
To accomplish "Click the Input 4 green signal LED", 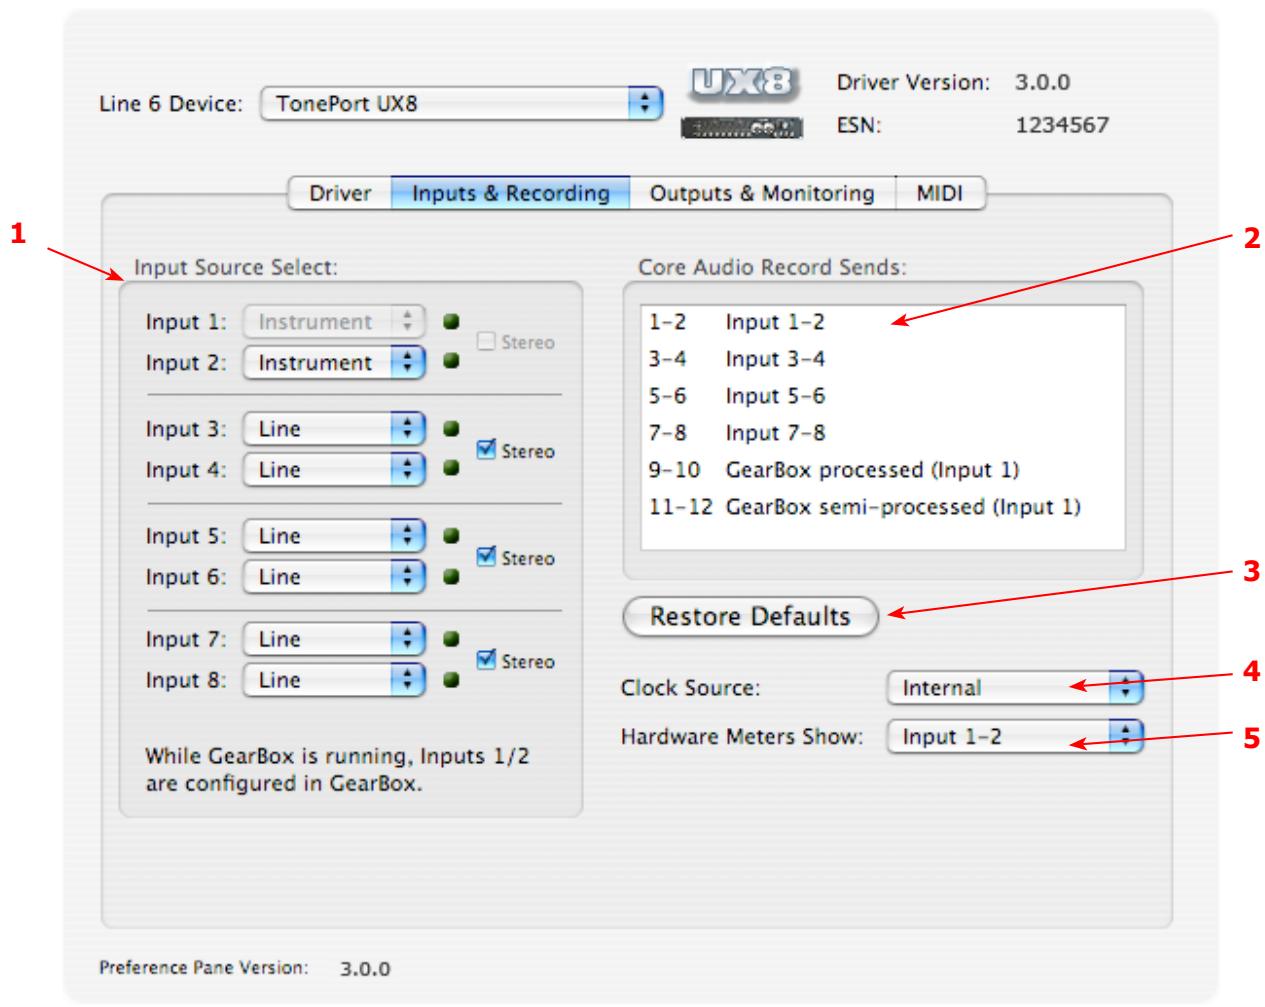I will click(x=450, y=469).
